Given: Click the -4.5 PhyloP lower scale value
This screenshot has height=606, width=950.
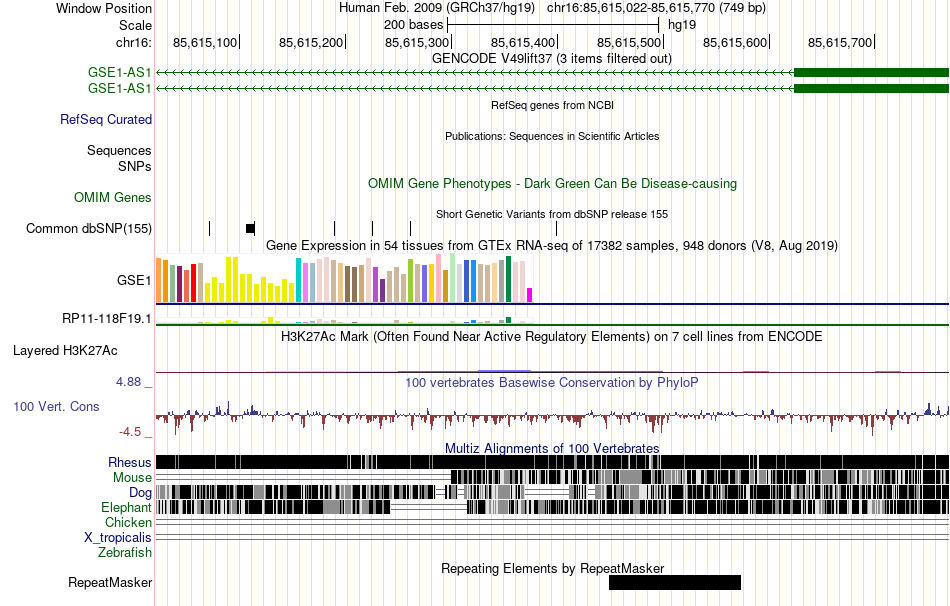Looking at the screenshot, I should (x=130, y=432).
